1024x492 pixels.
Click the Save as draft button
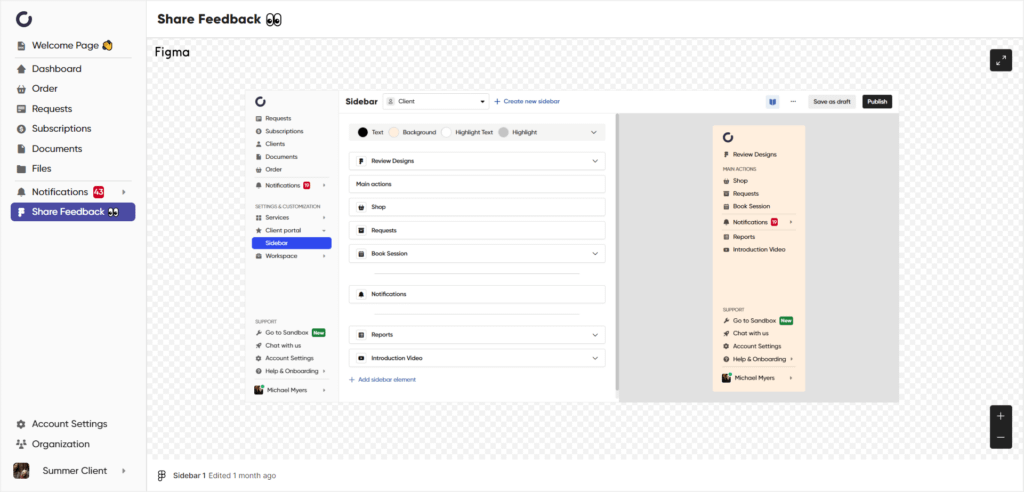(x=832, y=101)
